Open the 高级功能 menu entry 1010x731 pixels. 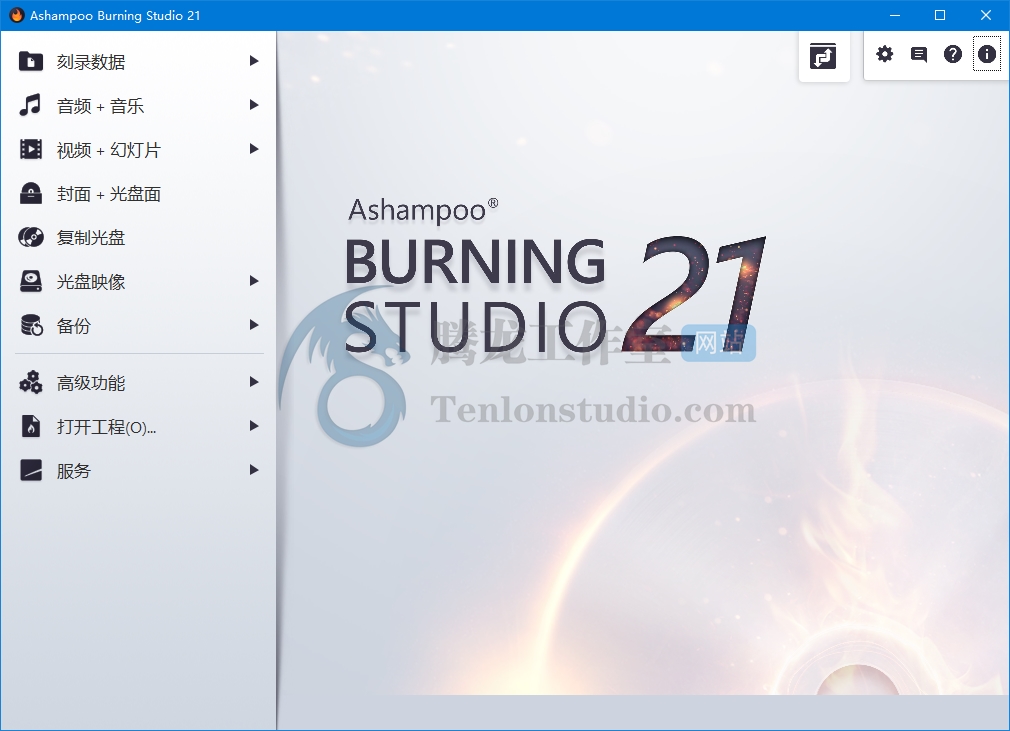click(138, 383)
